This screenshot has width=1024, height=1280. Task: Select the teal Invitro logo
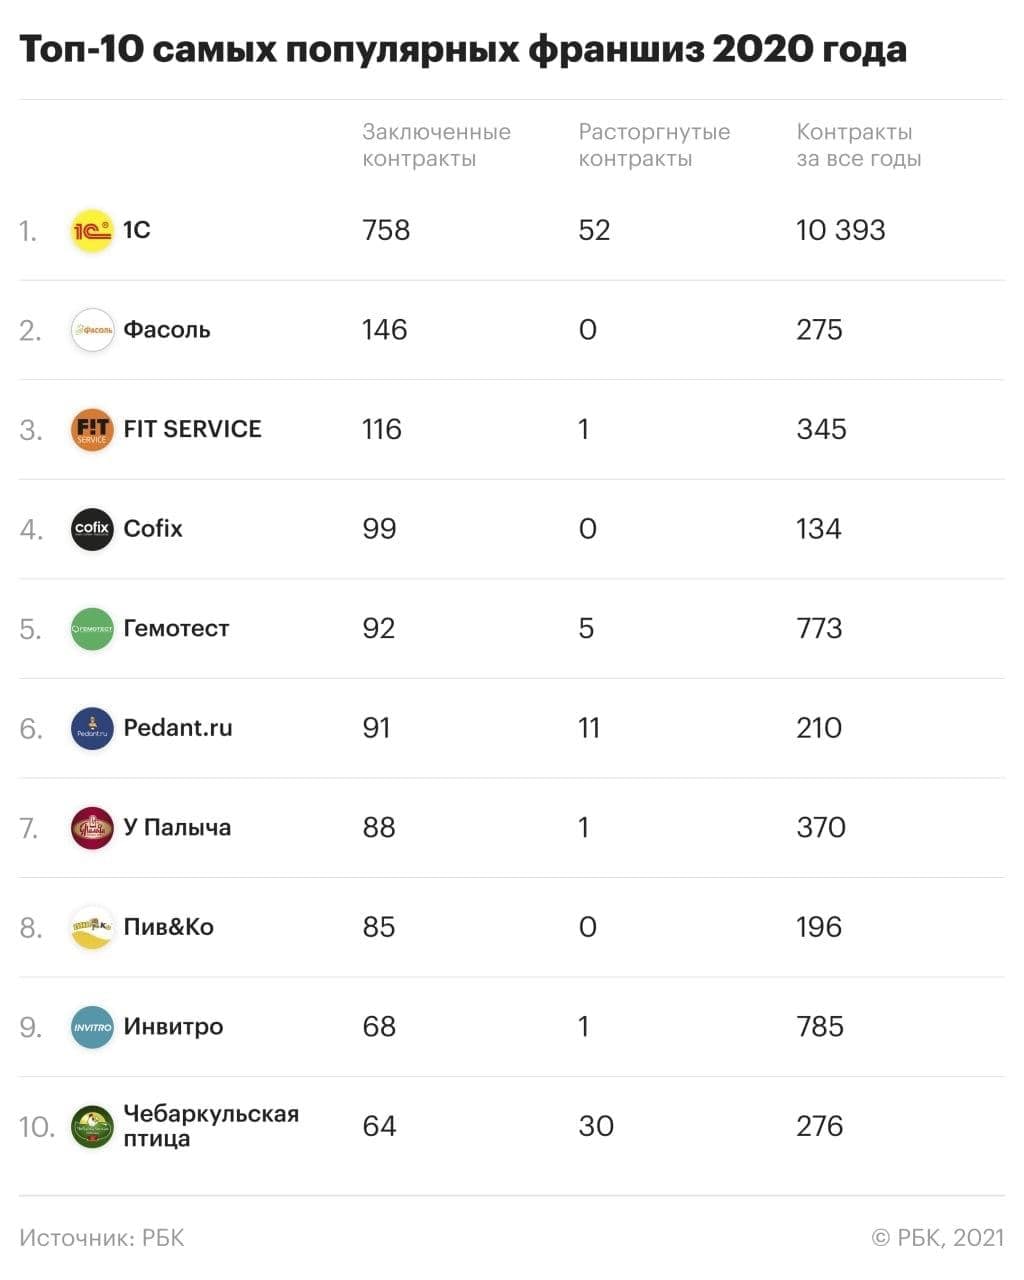pos(92,1027)
